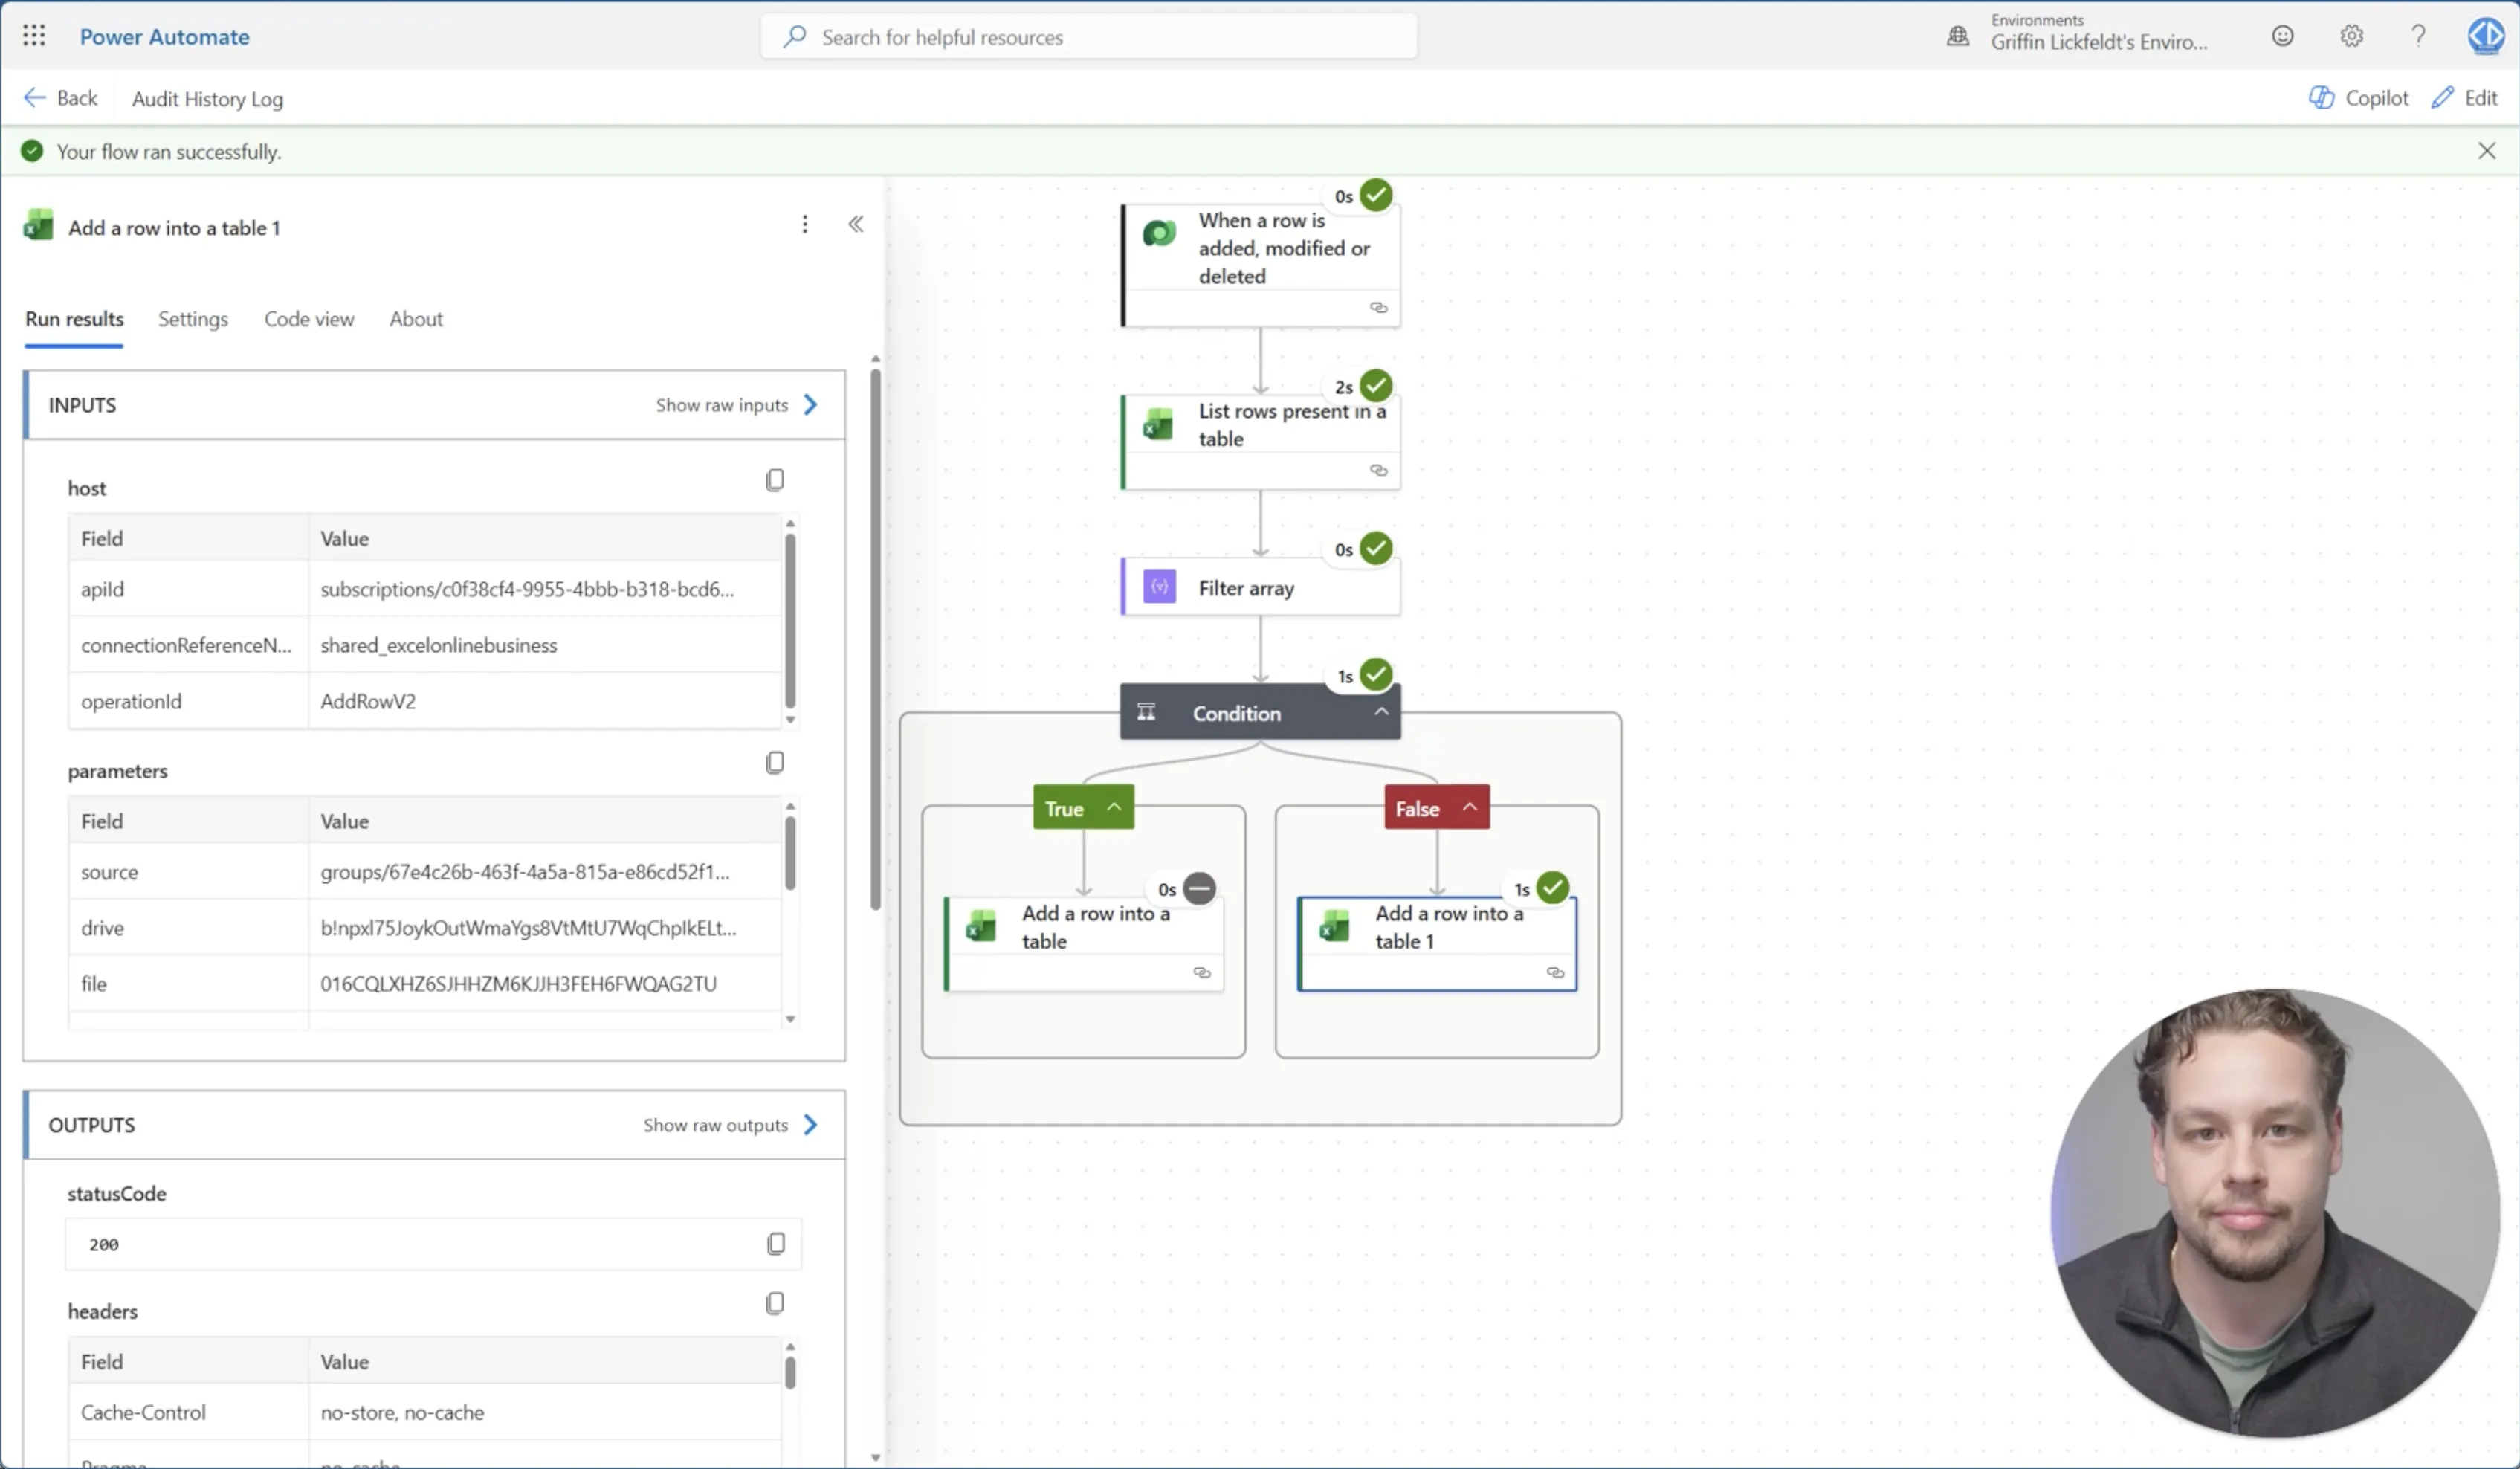Click the link icon on List rows card
Screen dimensions: 2520x1469
[1378, 470]
